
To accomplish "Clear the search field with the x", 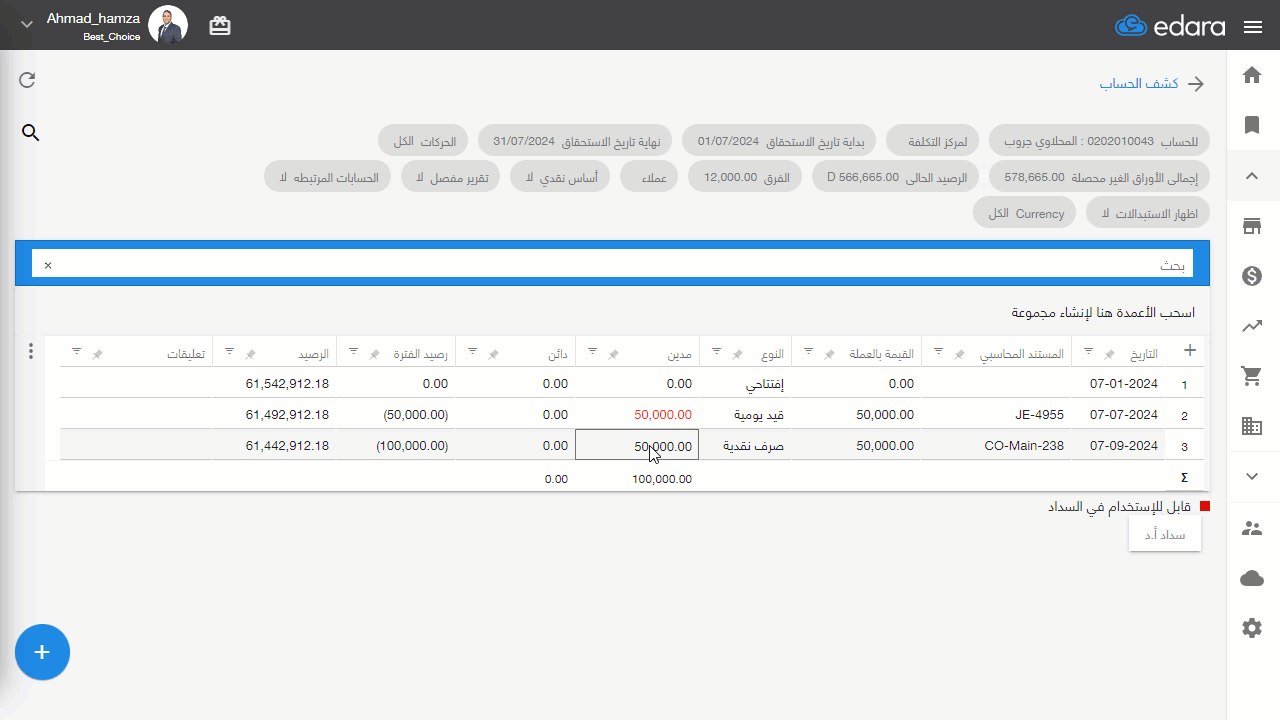I will coord(48,265).
